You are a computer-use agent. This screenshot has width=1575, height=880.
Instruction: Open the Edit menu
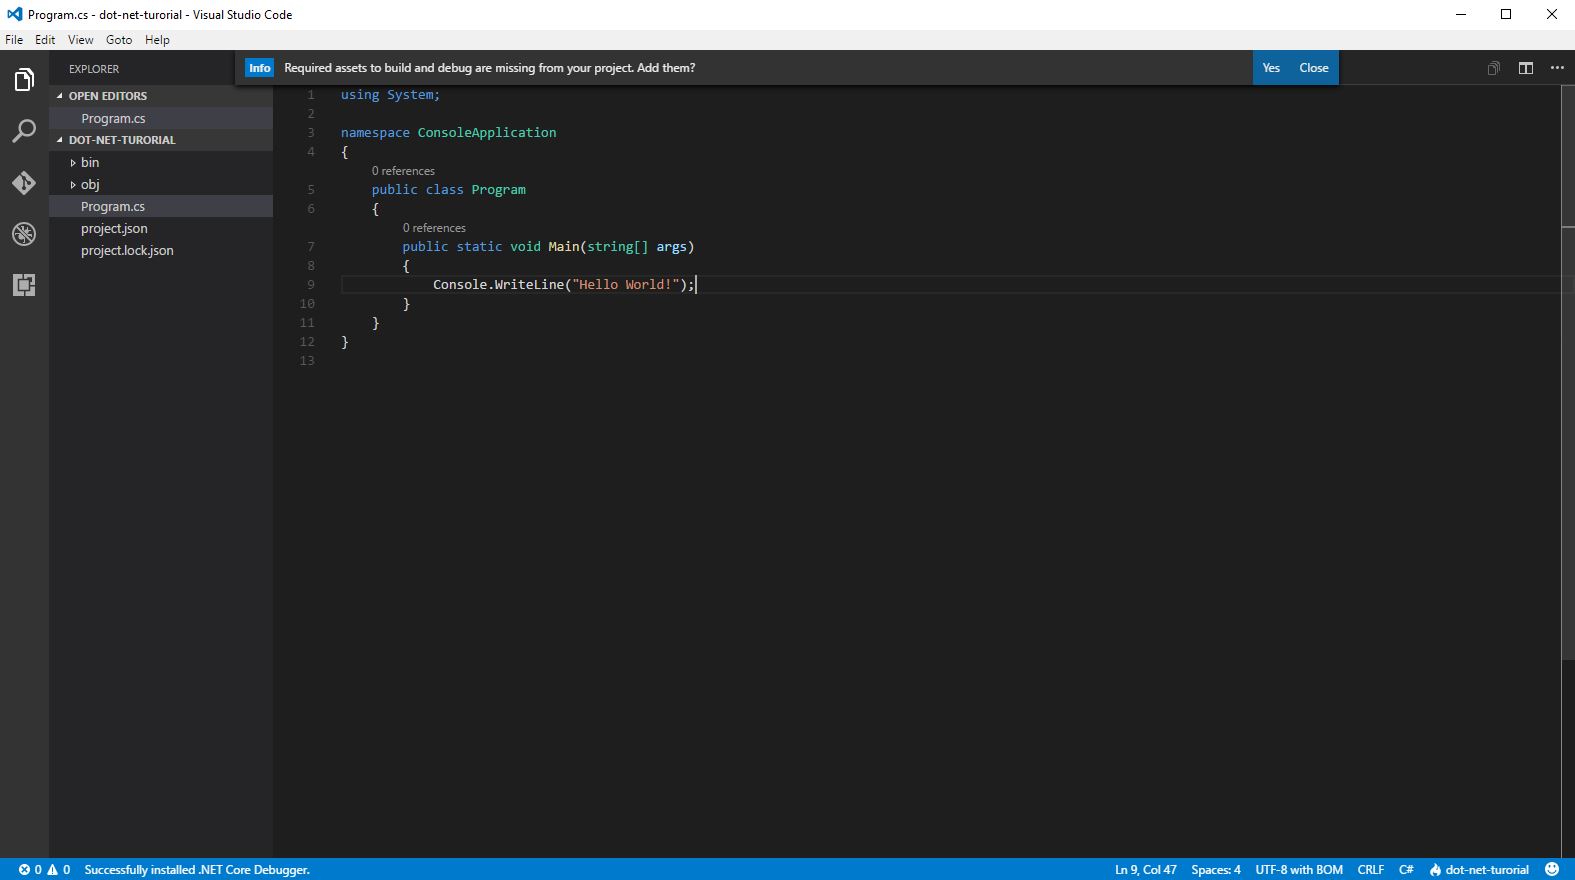[45, 40]
